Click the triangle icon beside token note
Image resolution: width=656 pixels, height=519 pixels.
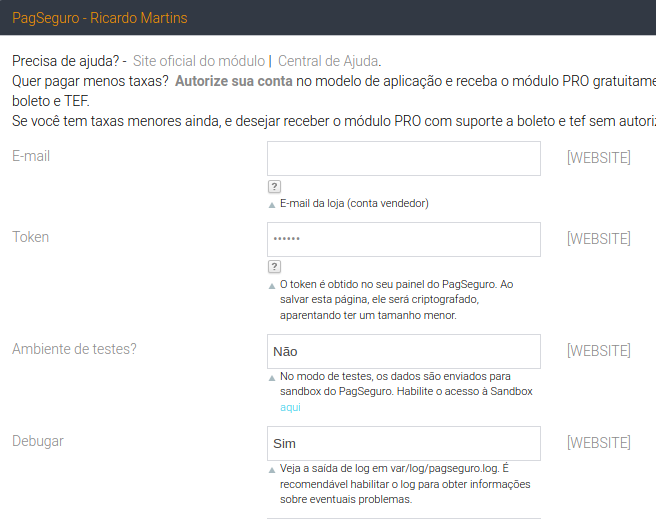coord(272,286)
